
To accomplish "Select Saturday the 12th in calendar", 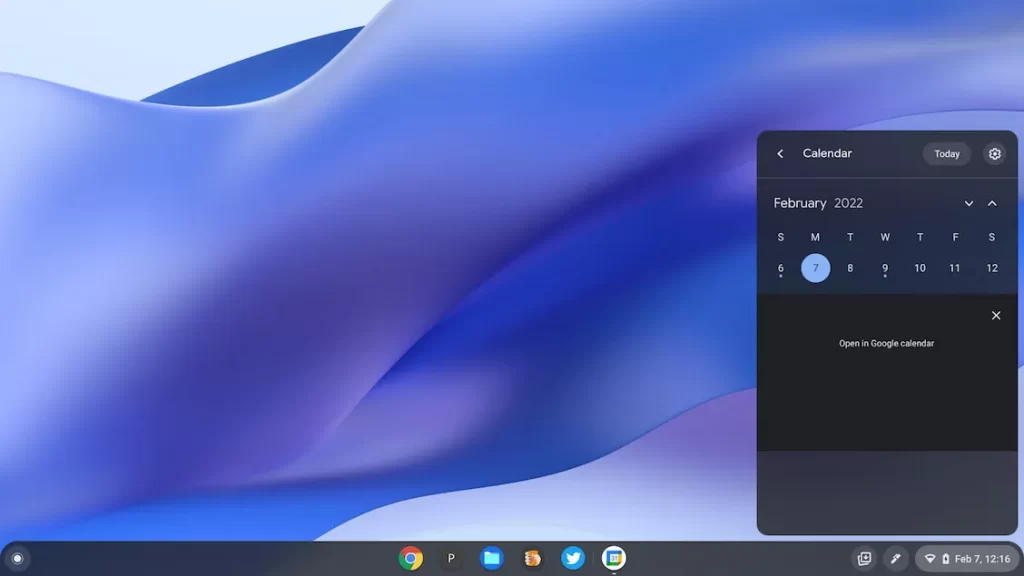I will [x=991, y=268].
